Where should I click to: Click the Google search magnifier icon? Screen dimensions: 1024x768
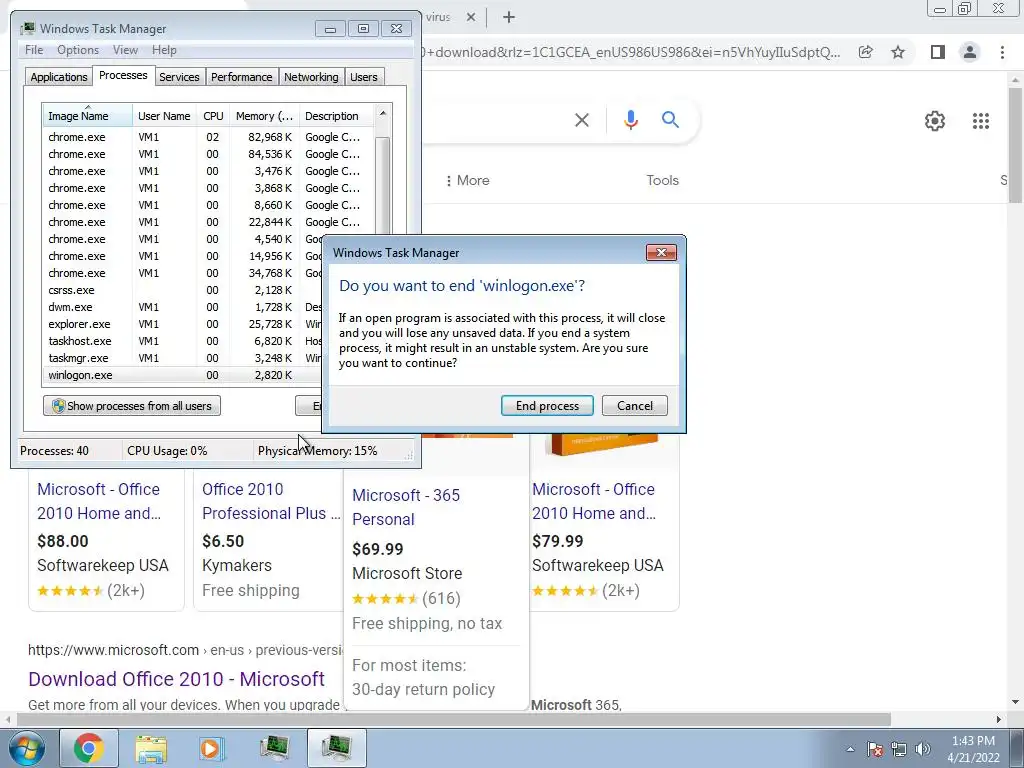670,120
